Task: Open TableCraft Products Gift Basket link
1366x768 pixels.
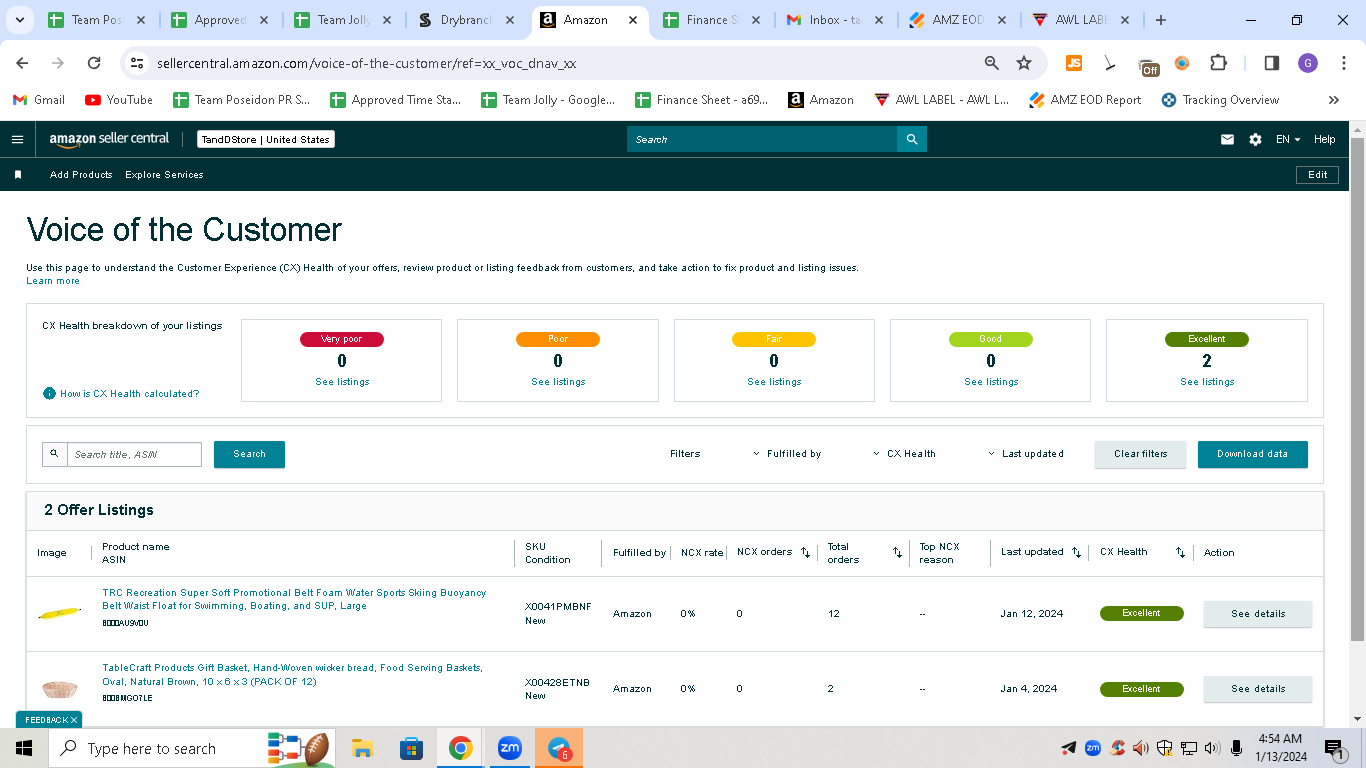Action: click(293, 675)
